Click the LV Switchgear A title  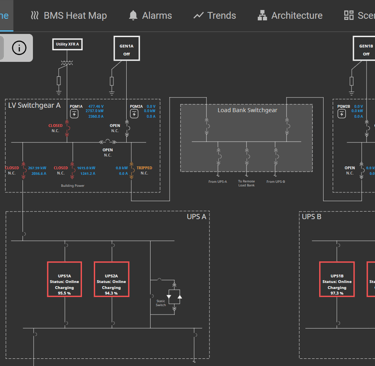[34, 105]
